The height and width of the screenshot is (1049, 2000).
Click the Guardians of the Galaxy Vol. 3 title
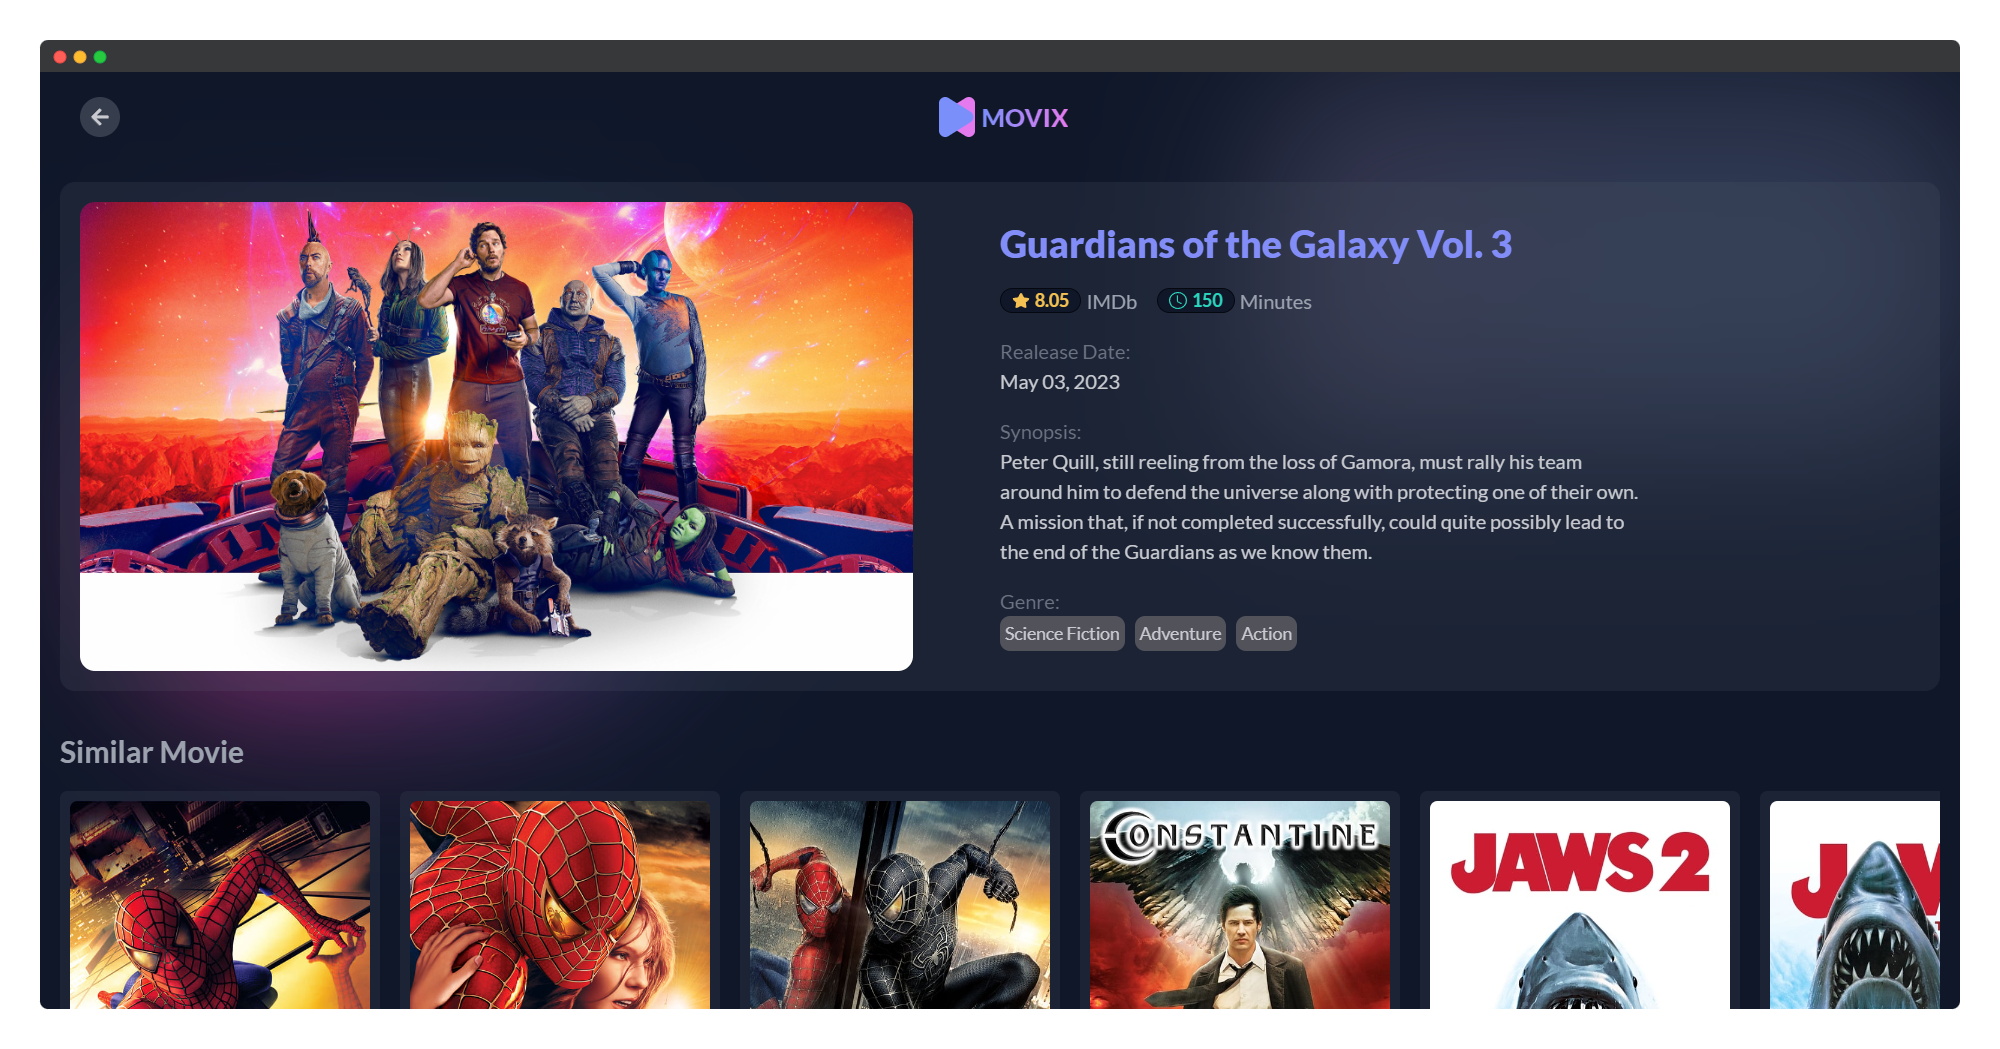[x=1256, y=245]
